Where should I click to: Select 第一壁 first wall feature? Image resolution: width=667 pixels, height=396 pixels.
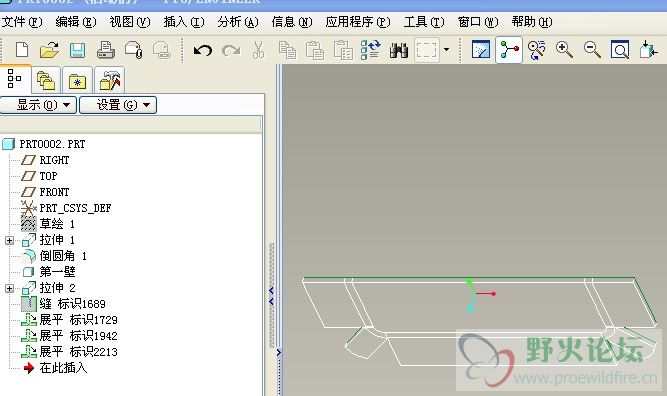point(57,272)
